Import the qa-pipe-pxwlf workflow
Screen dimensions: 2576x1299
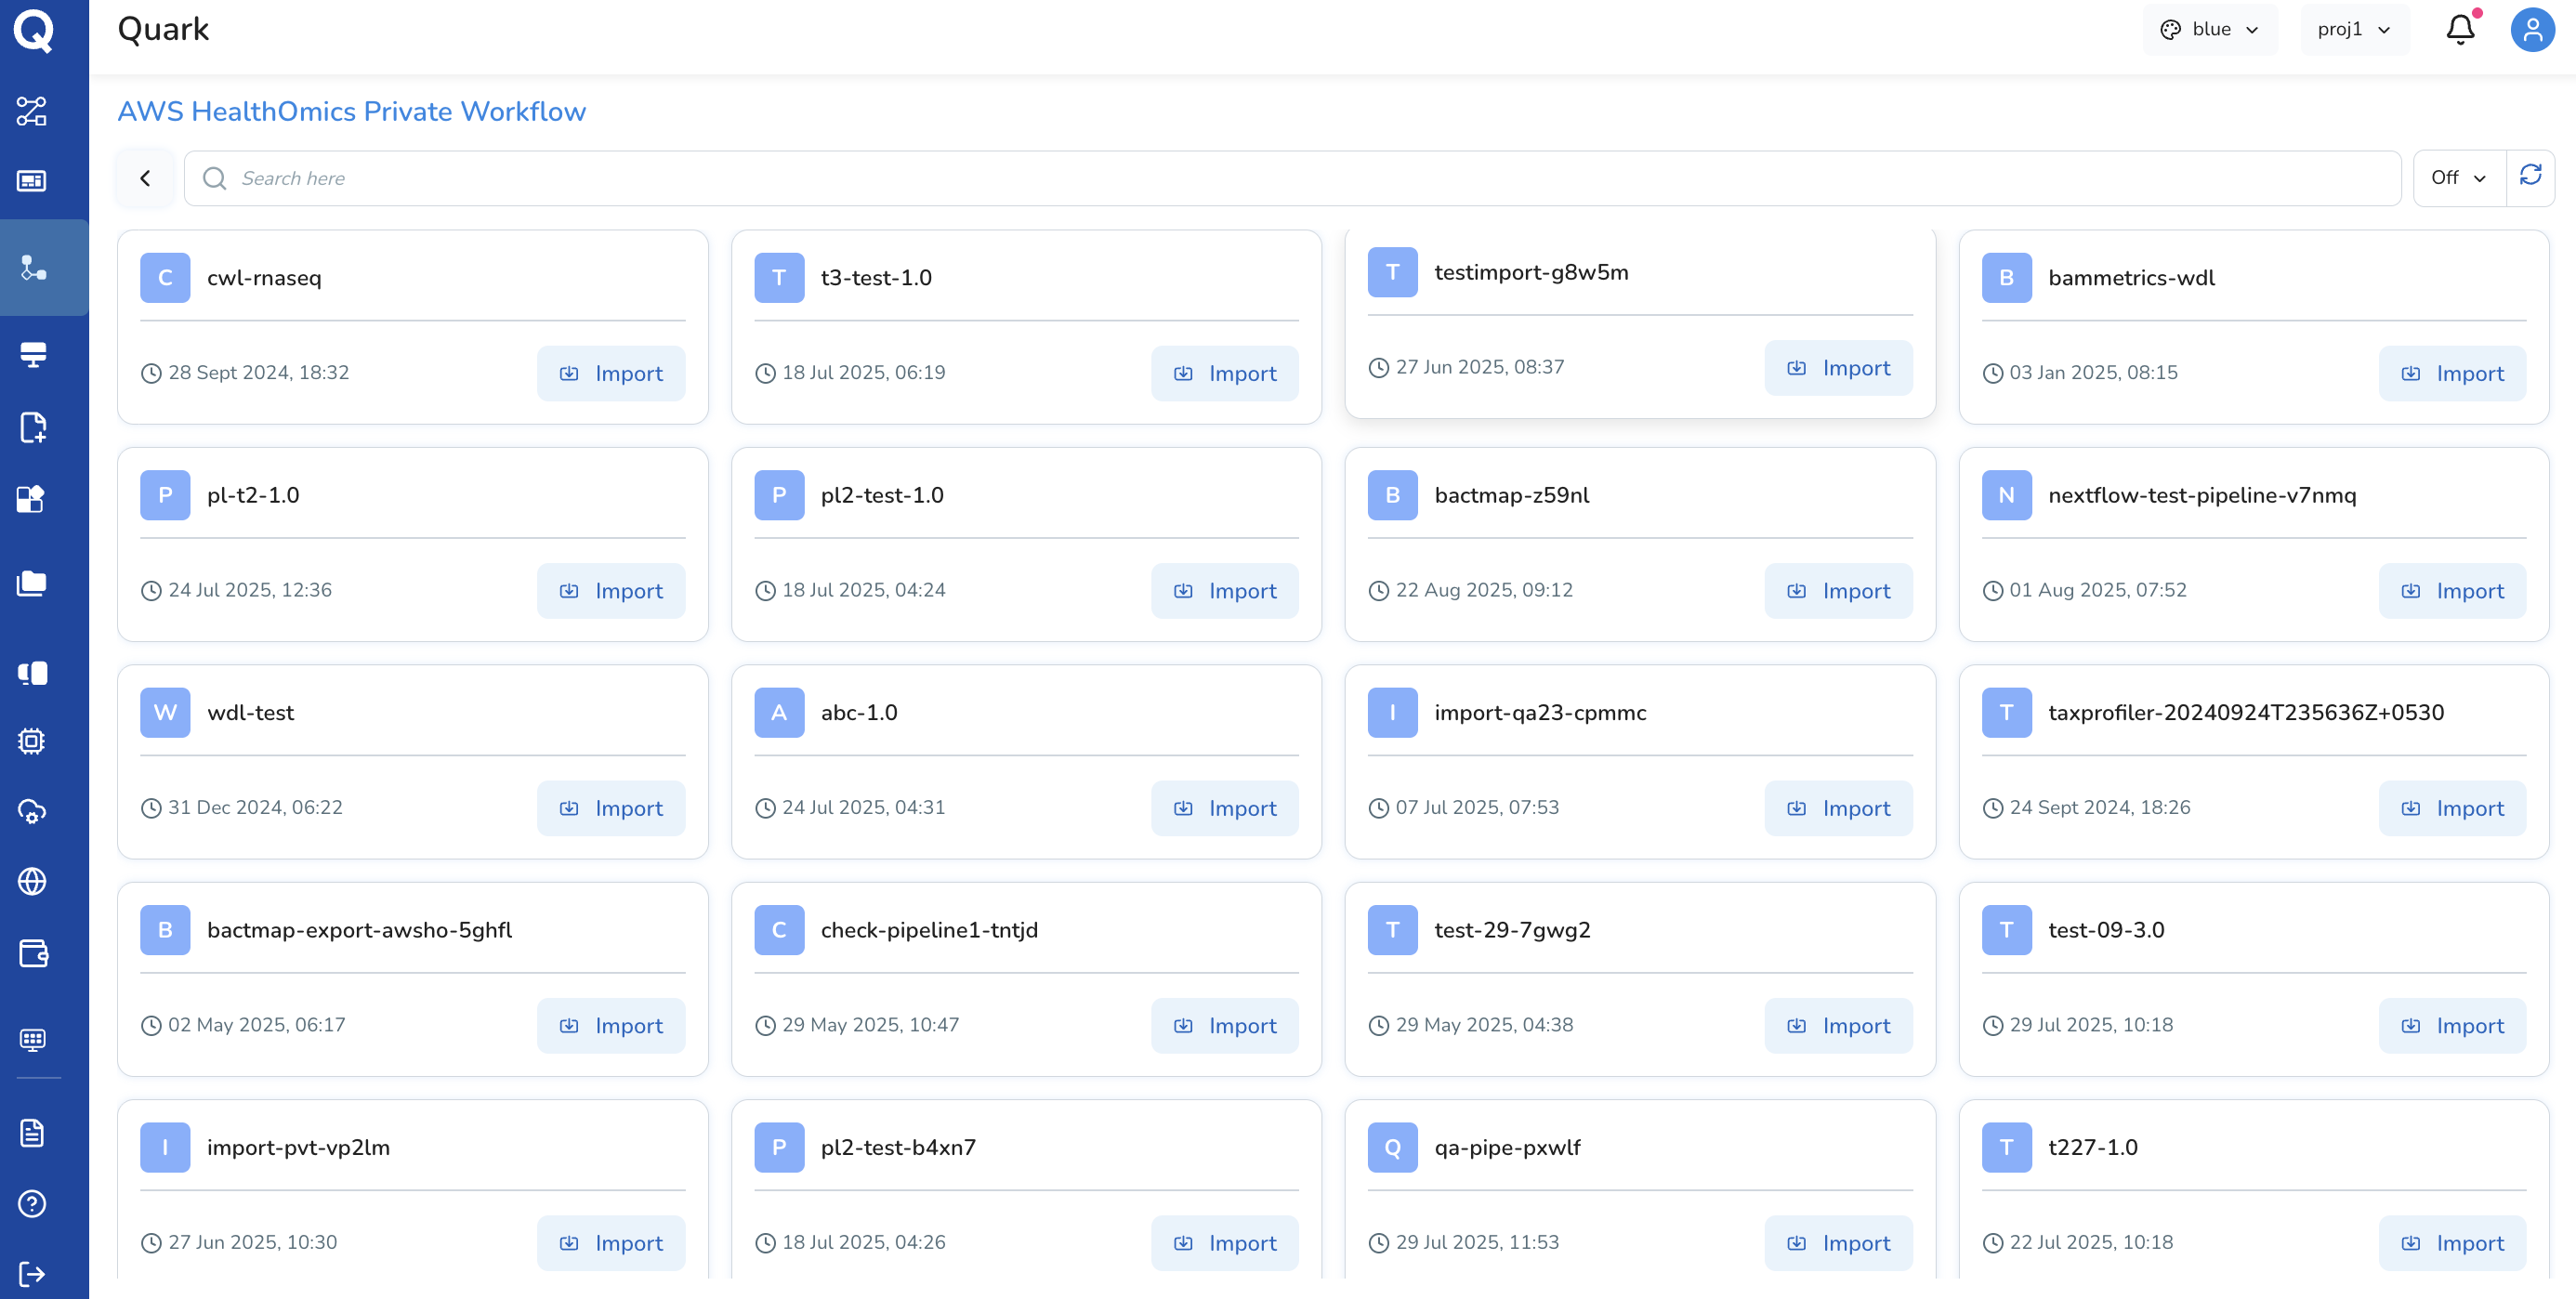(1839, 1243)
